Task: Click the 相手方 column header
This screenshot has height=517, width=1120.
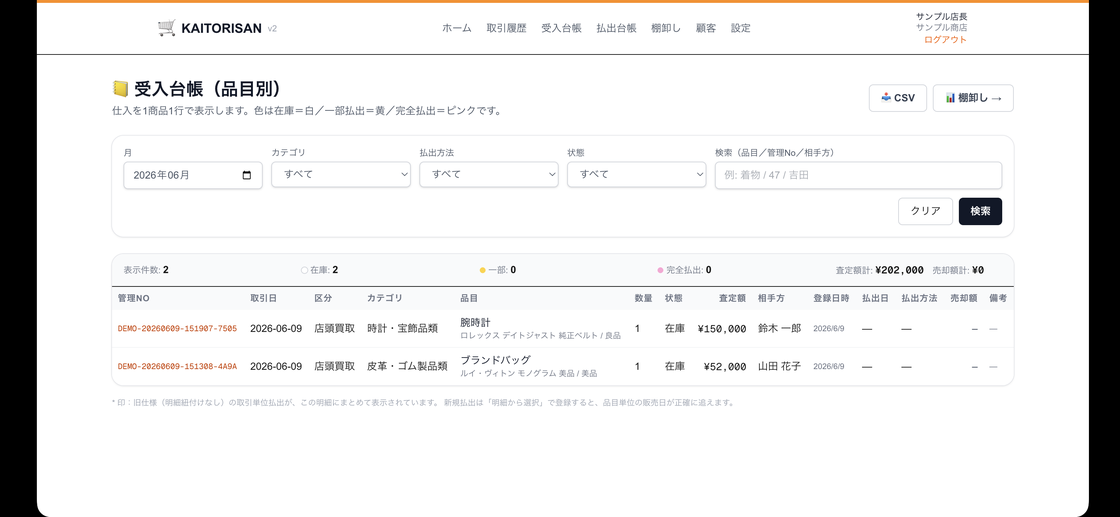Action: 771,298
